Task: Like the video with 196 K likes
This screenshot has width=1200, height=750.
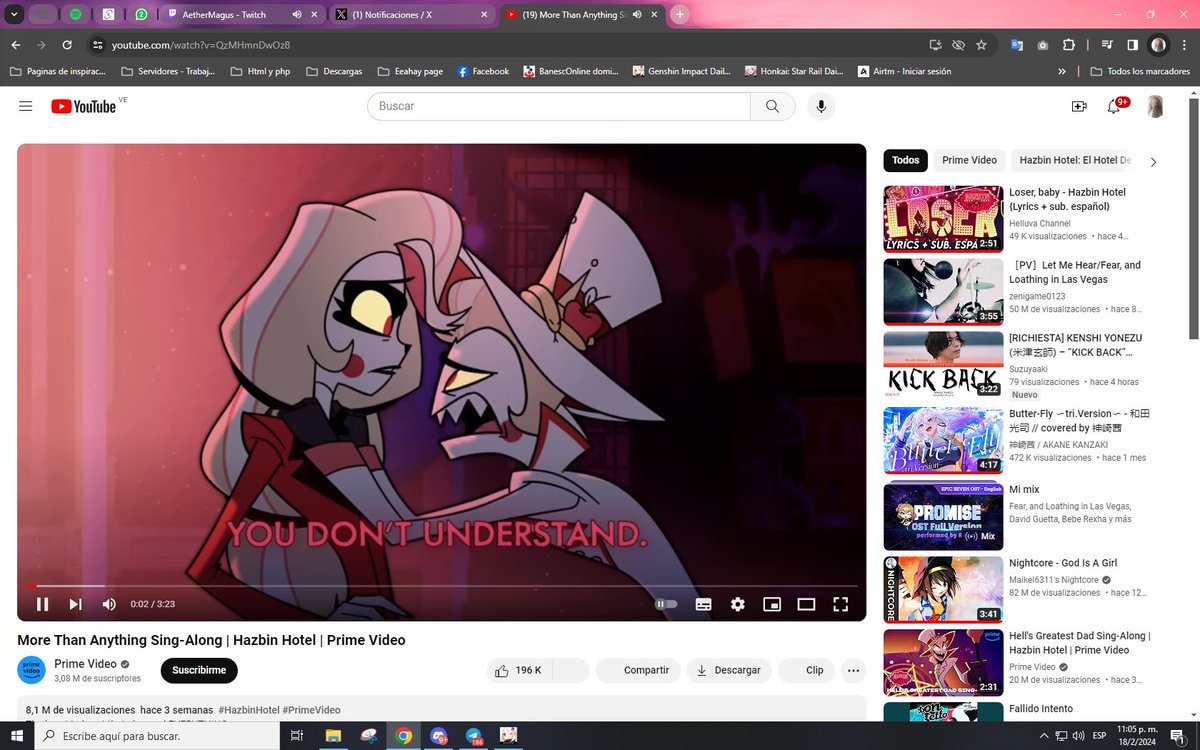Action: (518, 670)
